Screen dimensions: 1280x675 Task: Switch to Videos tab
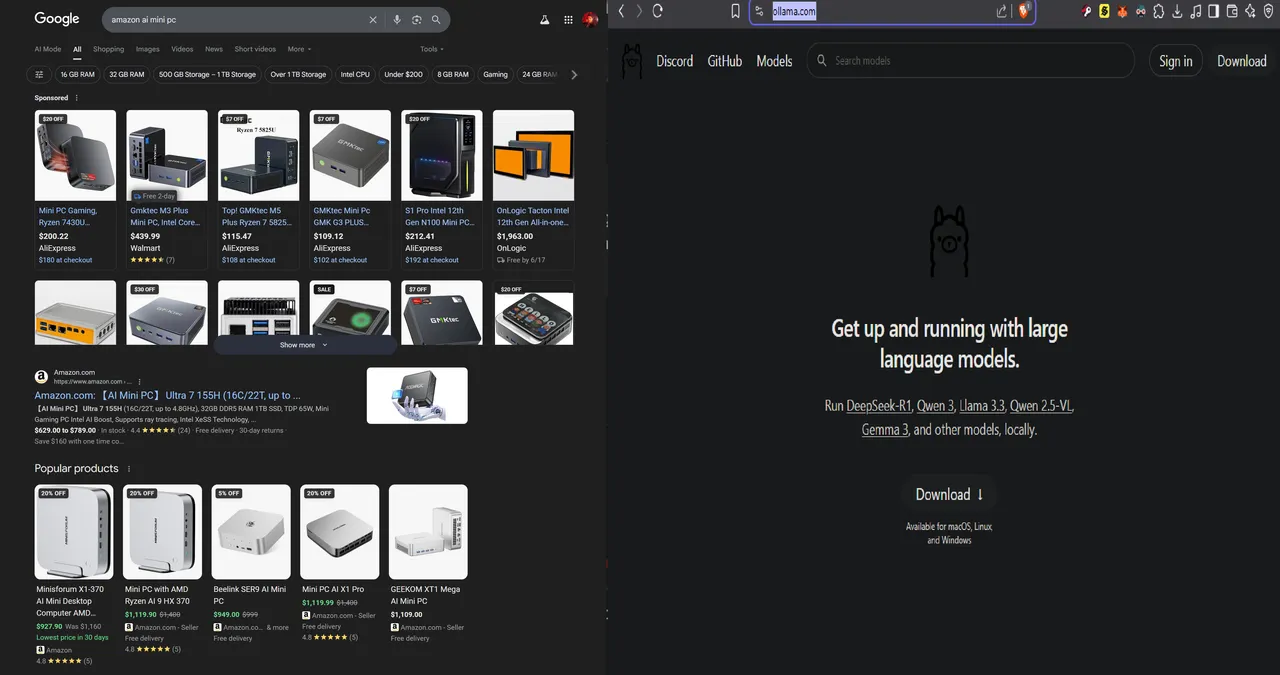pyautogui.click(x=182, y=49)
